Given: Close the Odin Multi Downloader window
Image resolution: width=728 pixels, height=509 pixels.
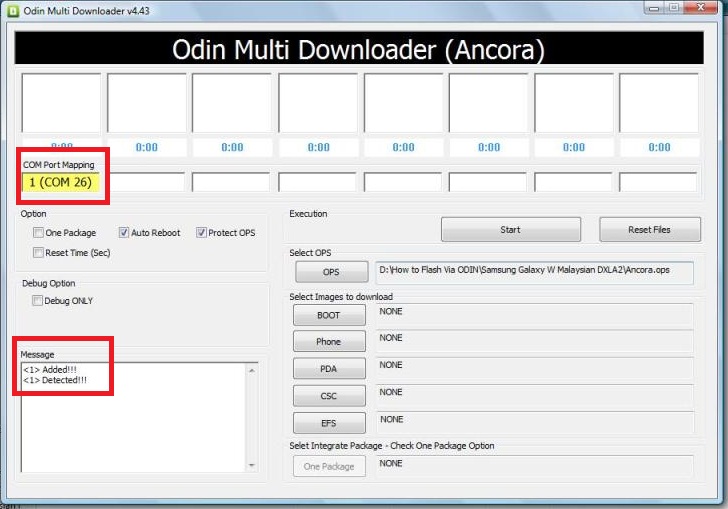Looking at the screenshot, I should point(701,7).
